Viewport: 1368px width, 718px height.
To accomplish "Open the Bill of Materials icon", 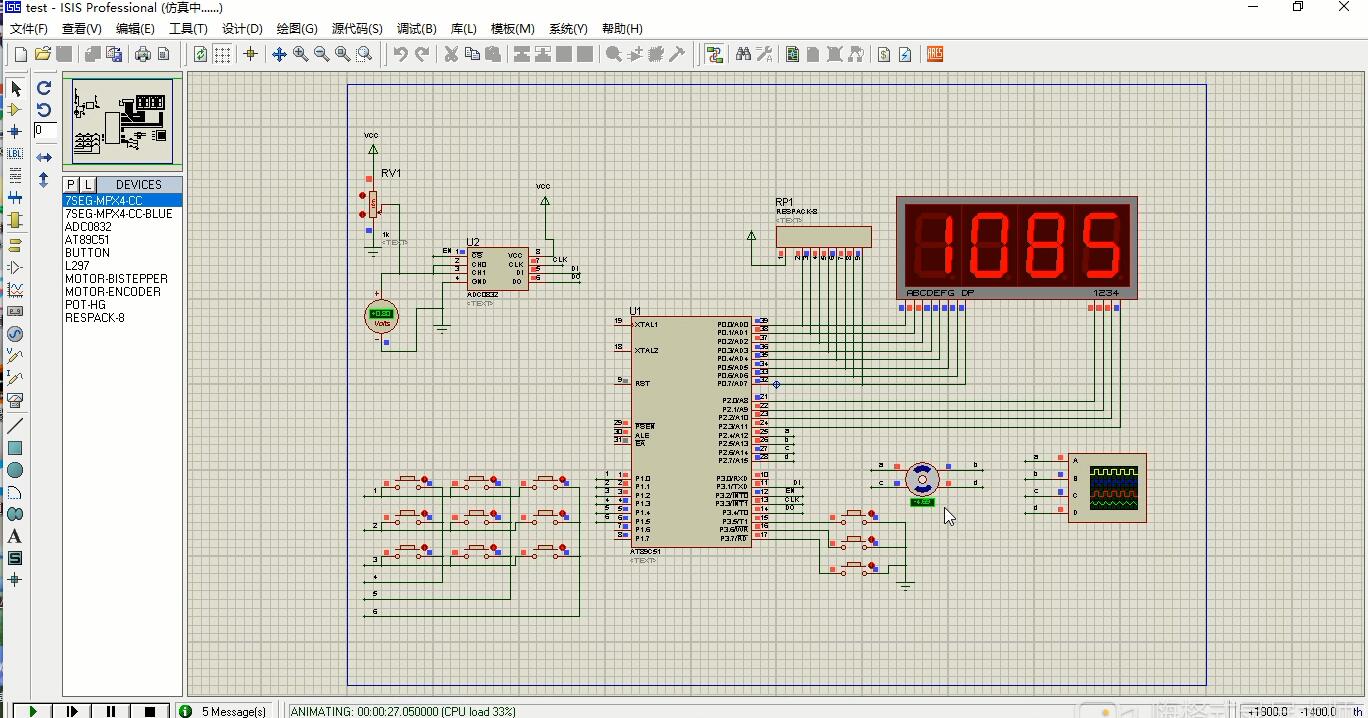I will click(x=884, y=54).
